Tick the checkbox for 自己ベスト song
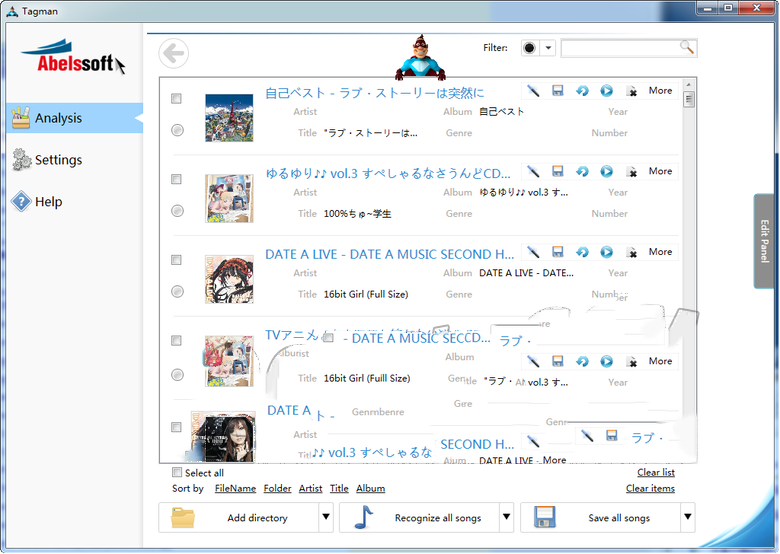 [176, 98]
